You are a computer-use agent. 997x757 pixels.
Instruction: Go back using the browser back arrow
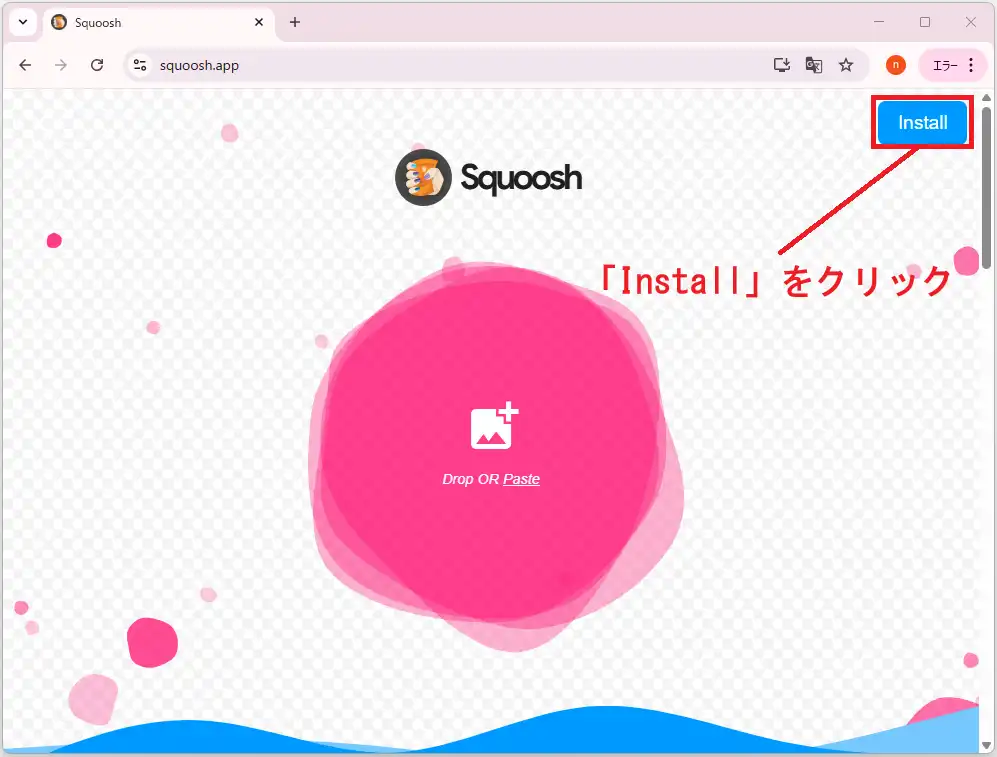25,65
